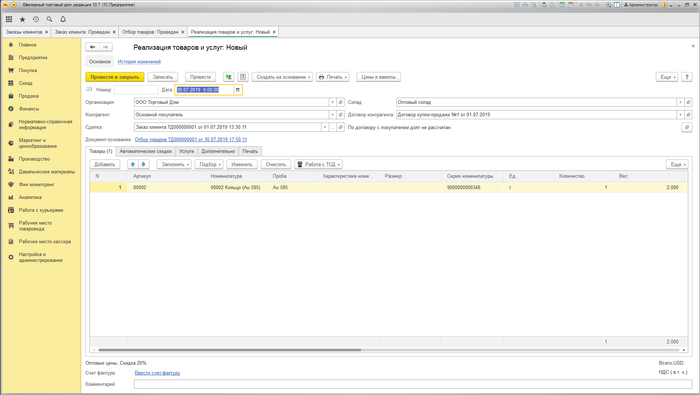This screenshot has width=700, height=395.
Task: Open История изменений link
Action: click(x=139, y=62)
